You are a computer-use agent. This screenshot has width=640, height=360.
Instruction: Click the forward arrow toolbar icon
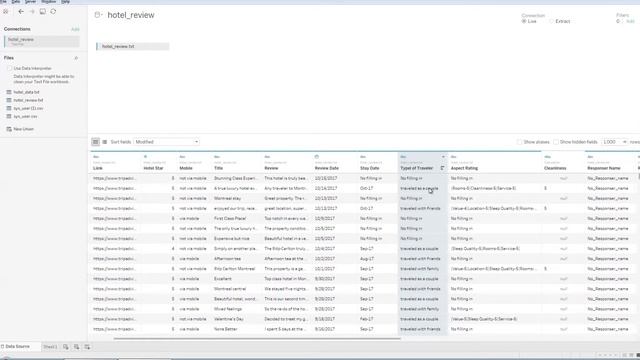(32, 11)
